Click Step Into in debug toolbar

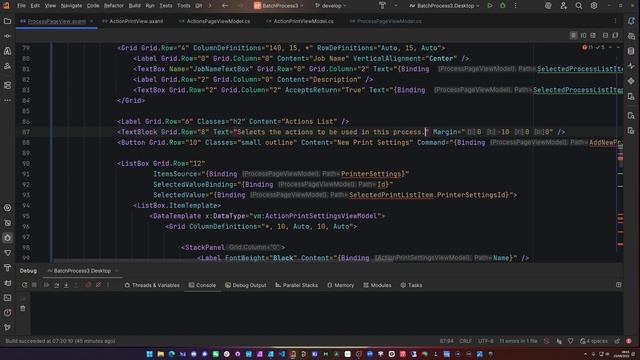point(66,285)
